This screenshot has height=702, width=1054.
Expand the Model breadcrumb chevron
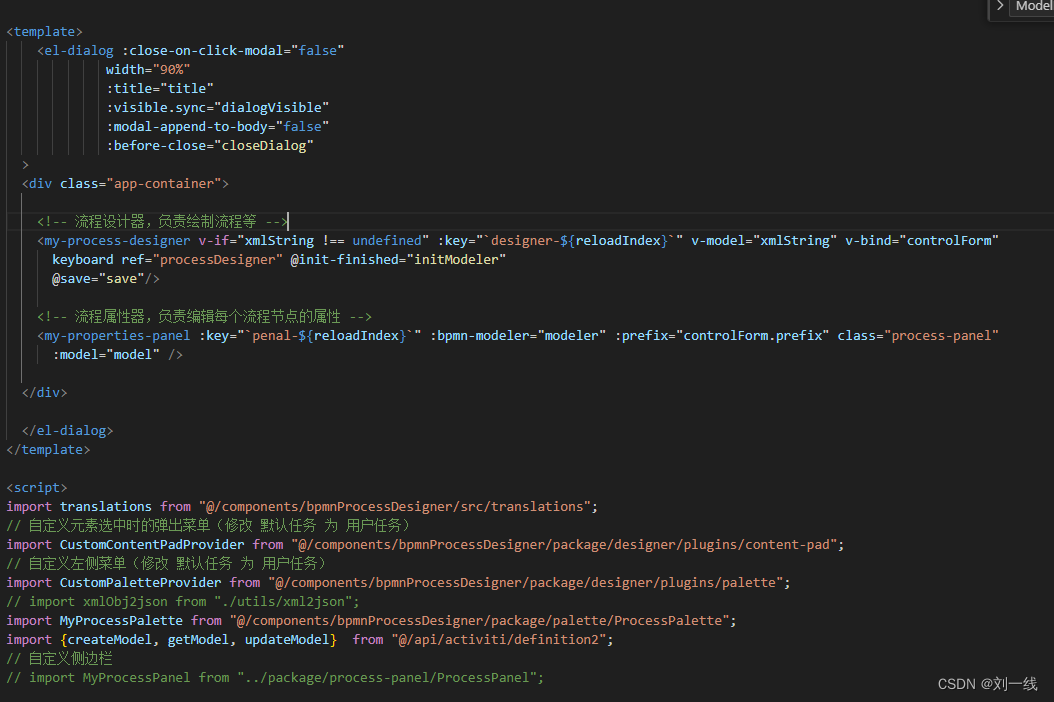(998, 9)
